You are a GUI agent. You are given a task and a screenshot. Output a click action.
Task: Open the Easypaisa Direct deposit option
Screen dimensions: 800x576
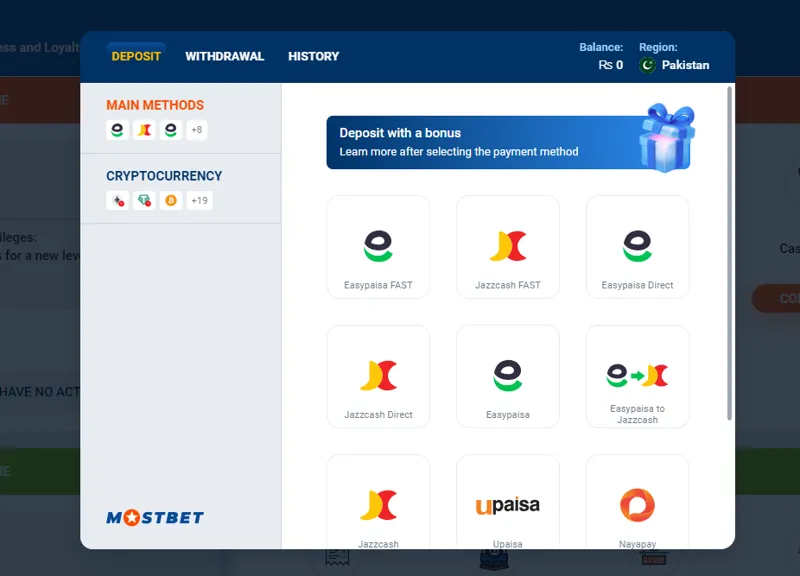[x=637, y=245]
